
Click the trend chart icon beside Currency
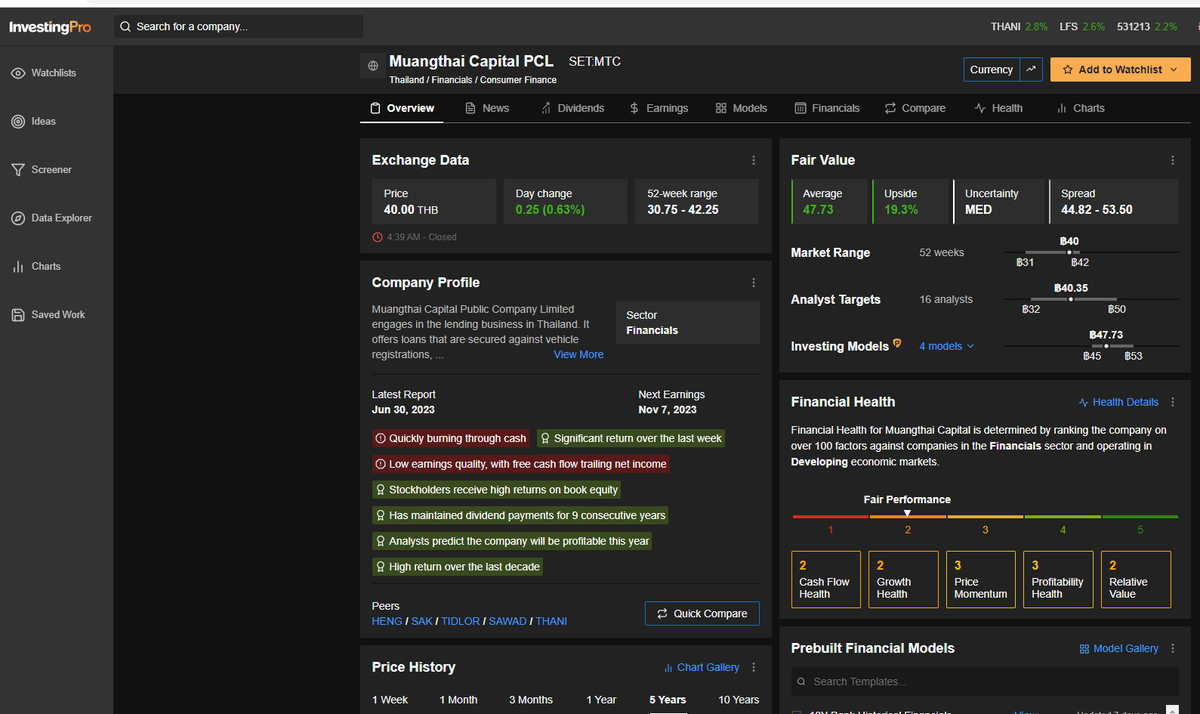(1031, 69)
